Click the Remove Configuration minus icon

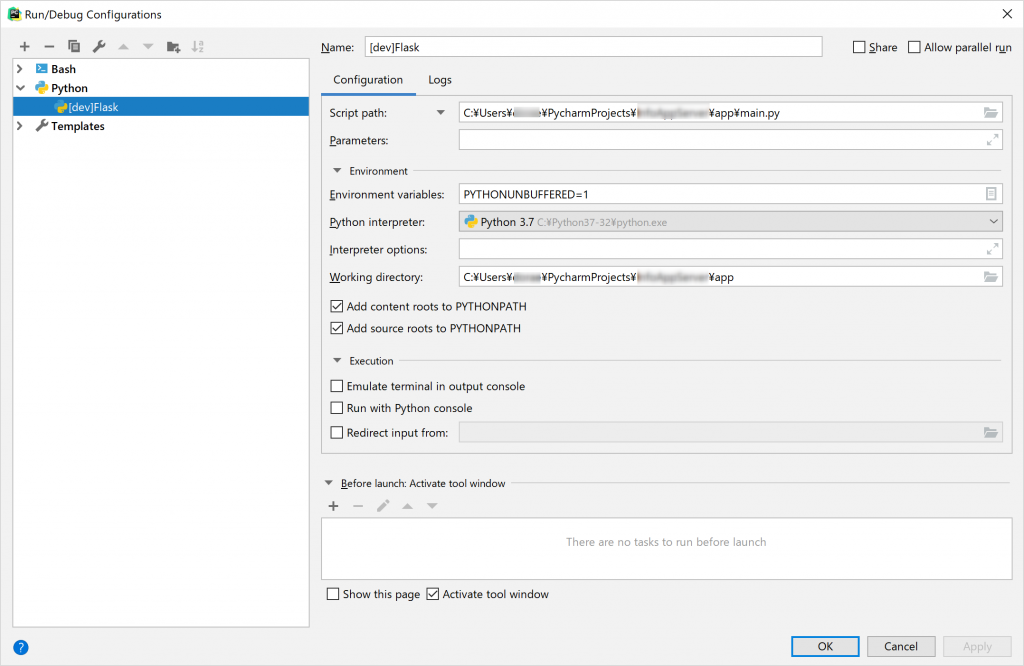pos(49,47)
